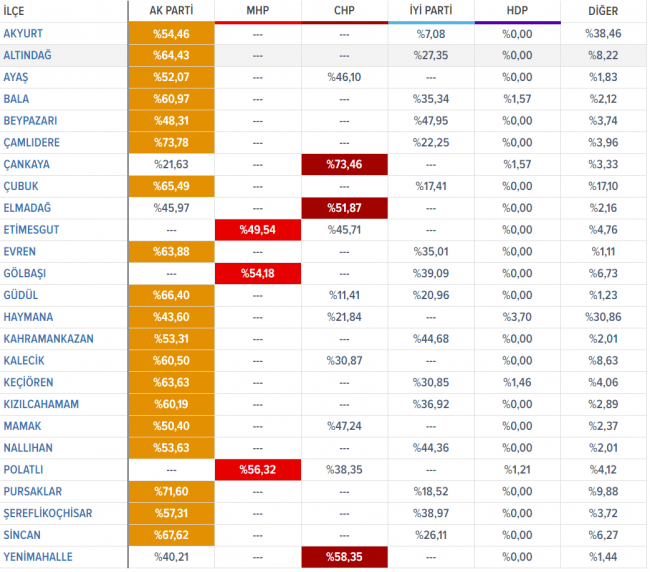The height and width of the screenshot is (572, 650).
Task: Select the ŞEREFLİKOÇHİSAR district name
Action: 46,513
